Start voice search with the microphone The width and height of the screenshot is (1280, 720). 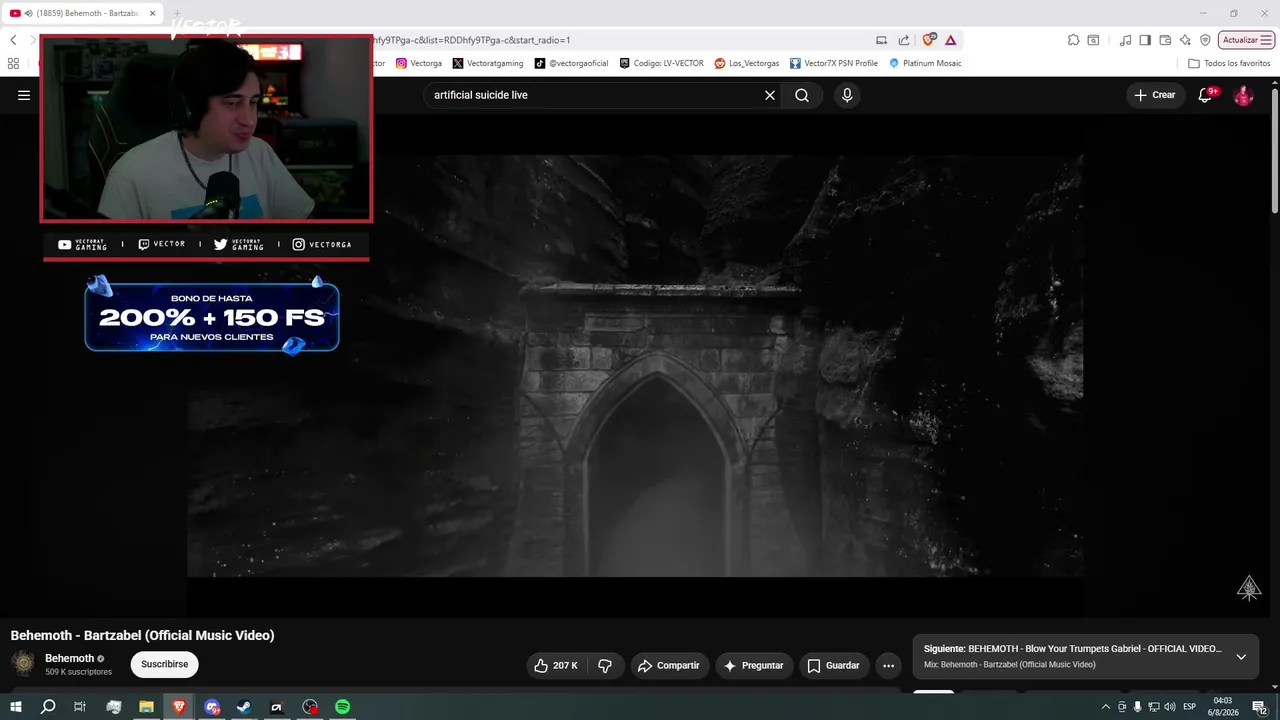(x=847, y=95)
